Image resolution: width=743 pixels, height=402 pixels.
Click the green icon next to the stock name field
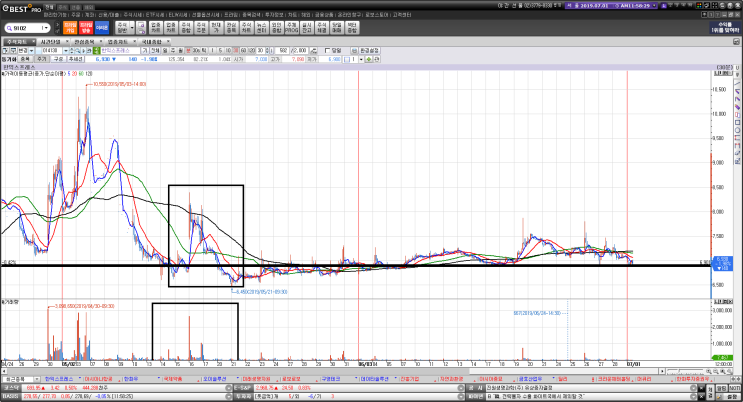pos(96,50)
